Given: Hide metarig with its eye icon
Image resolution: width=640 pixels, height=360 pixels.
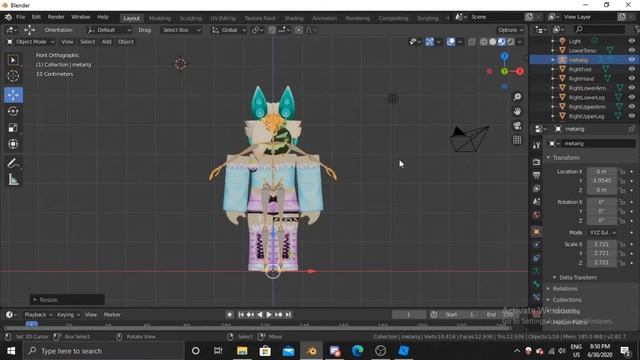Looking at the screenshot, I should tap(631, 60).
